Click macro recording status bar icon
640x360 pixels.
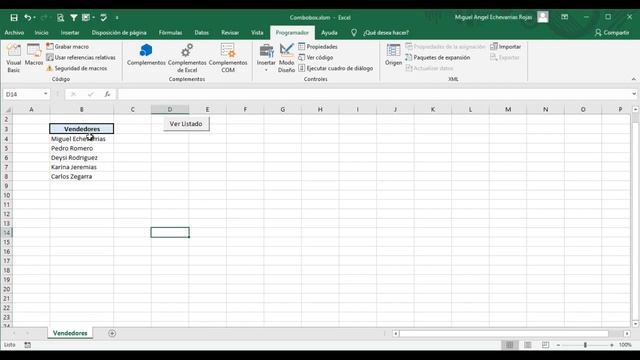(27, 345)
